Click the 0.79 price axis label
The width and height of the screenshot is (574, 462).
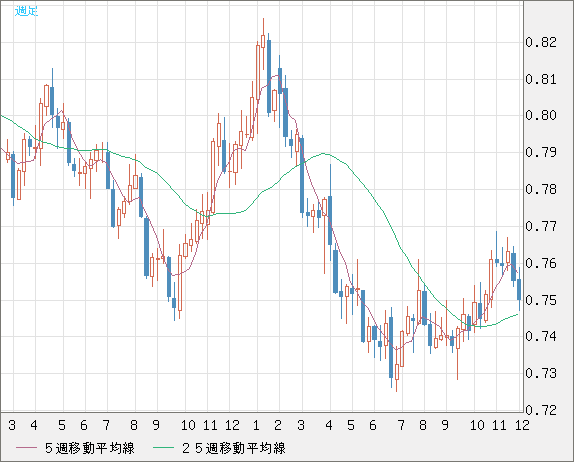point(541,152)
